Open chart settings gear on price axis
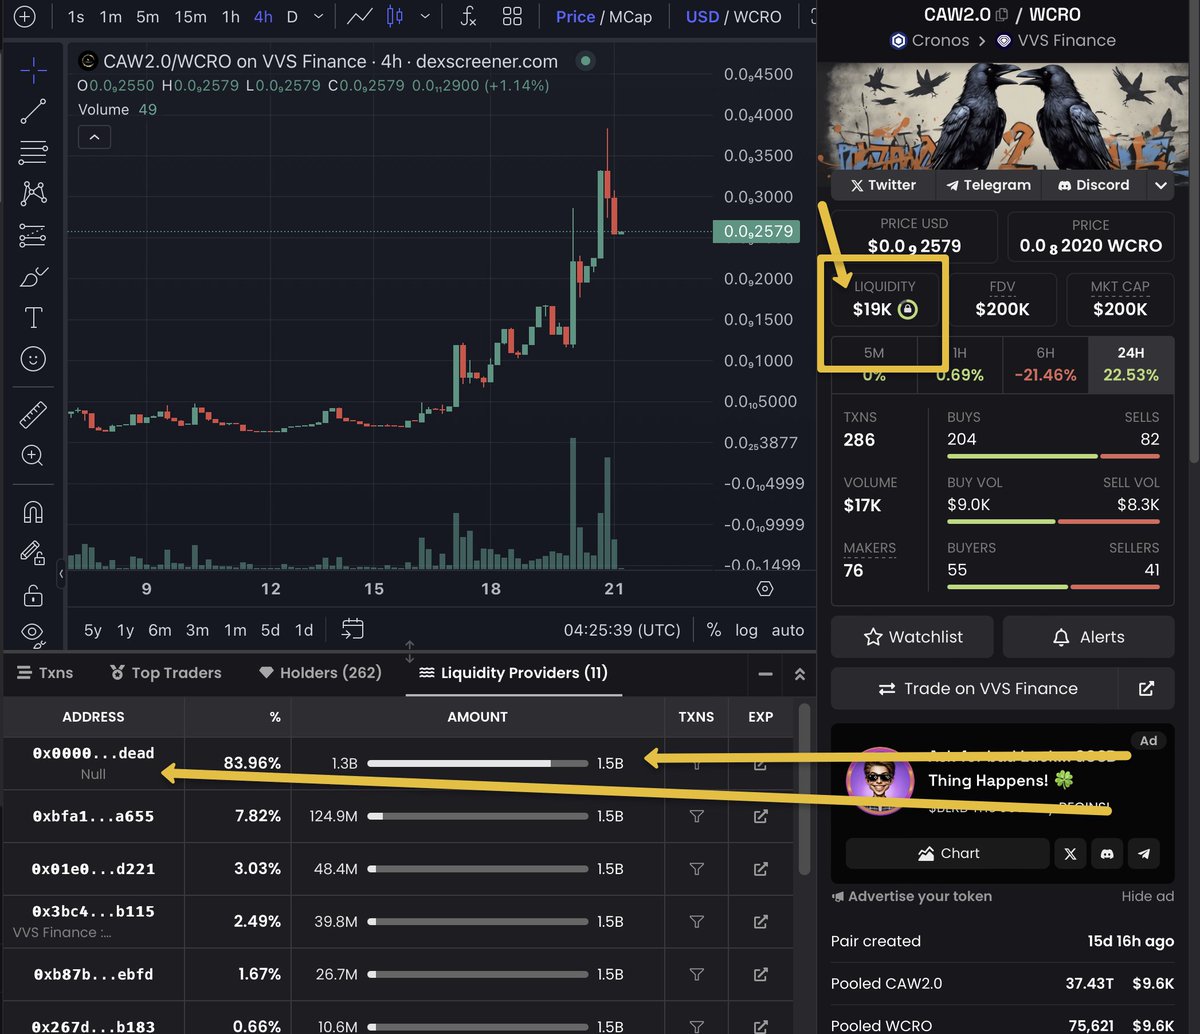The height and width of the screenshot is (1034, 1200). (765, 589)
